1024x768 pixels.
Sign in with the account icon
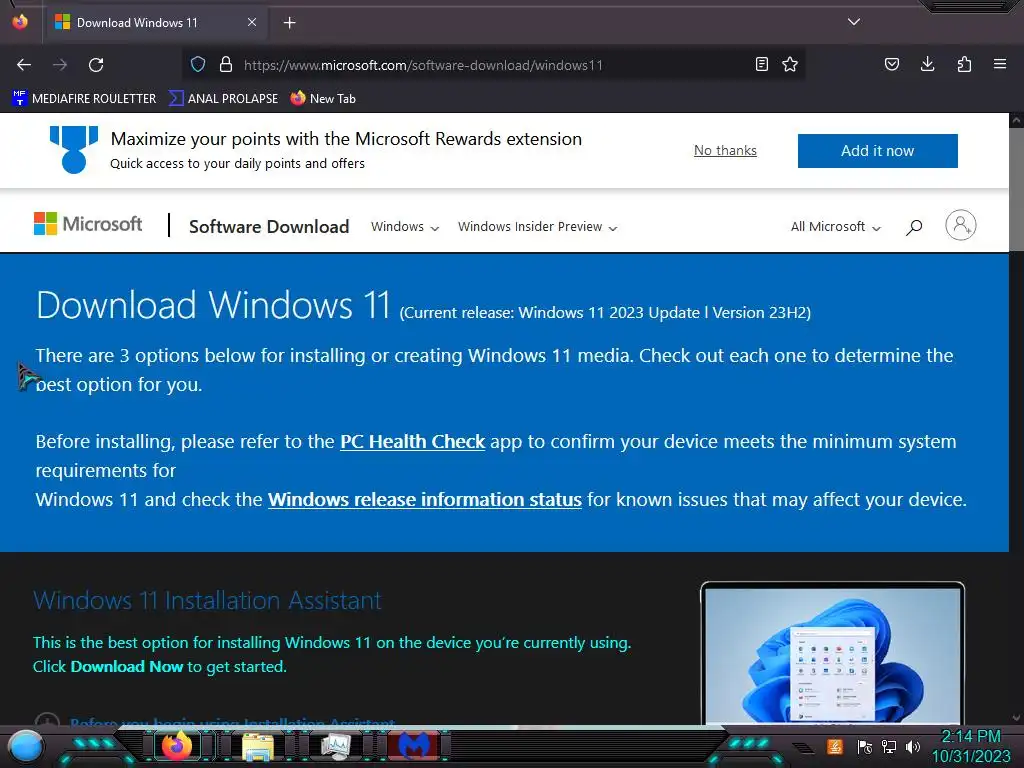coord(961,225)
